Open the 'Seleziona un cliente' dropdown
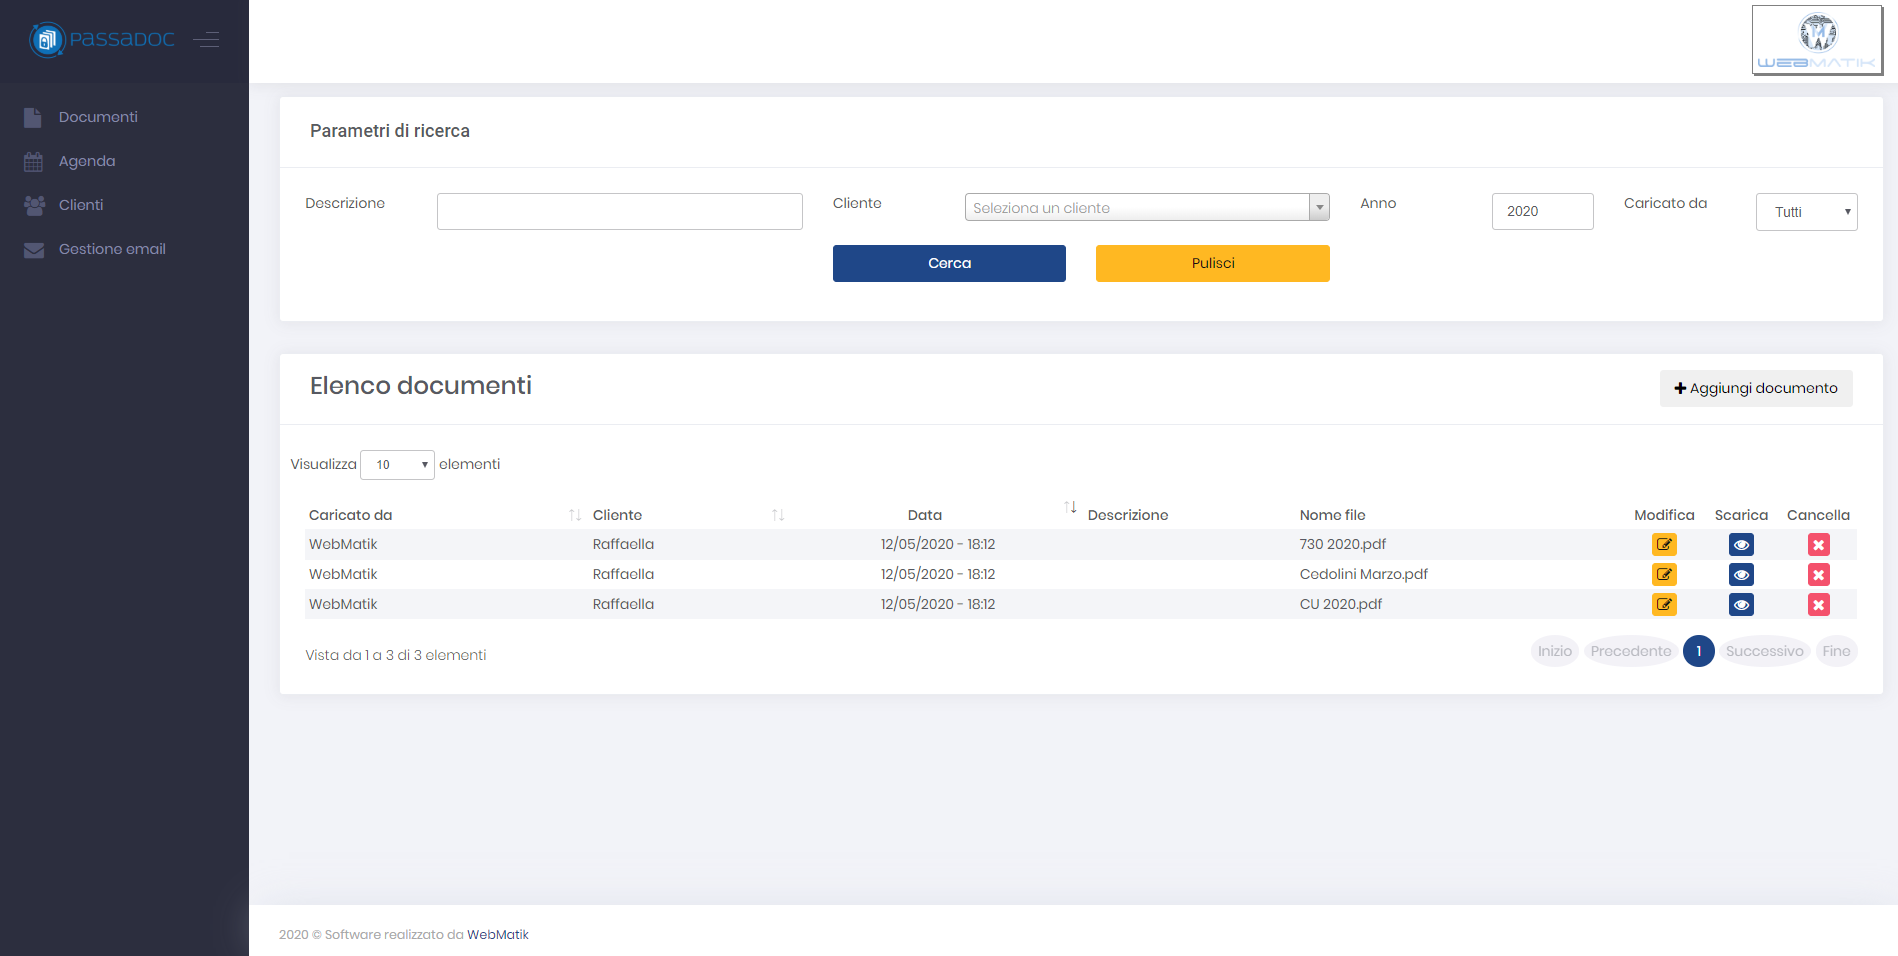The height and width of the screenshot is (956, 1898). 1146,207
